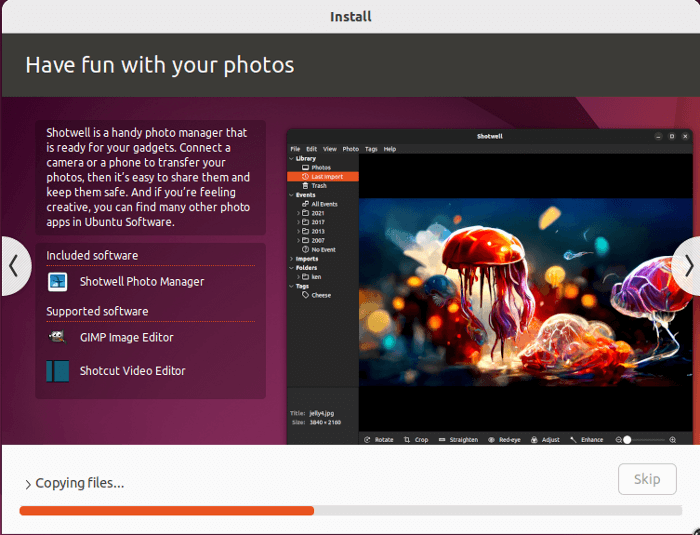Advance to the next installer slide
Viewport: 700px width, 535px height.
coord(687,266)
